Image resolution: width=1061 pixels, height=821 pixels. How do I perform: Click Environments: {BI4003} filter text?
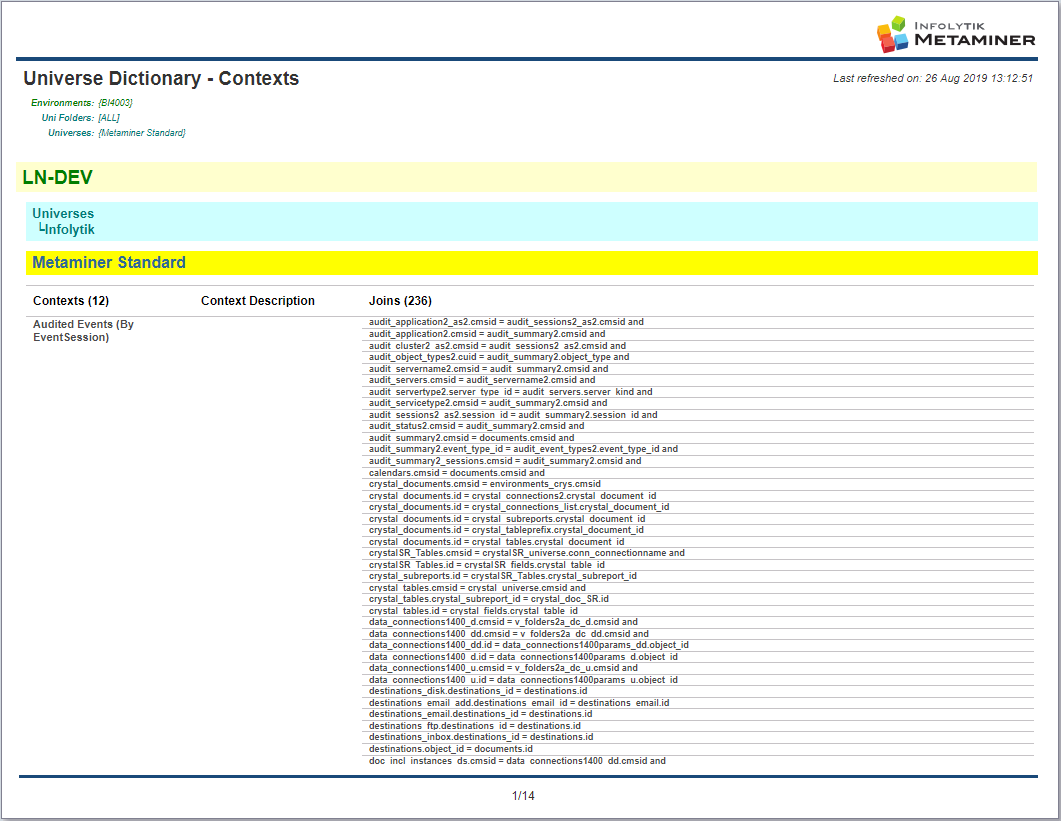[x=82, y=103]
